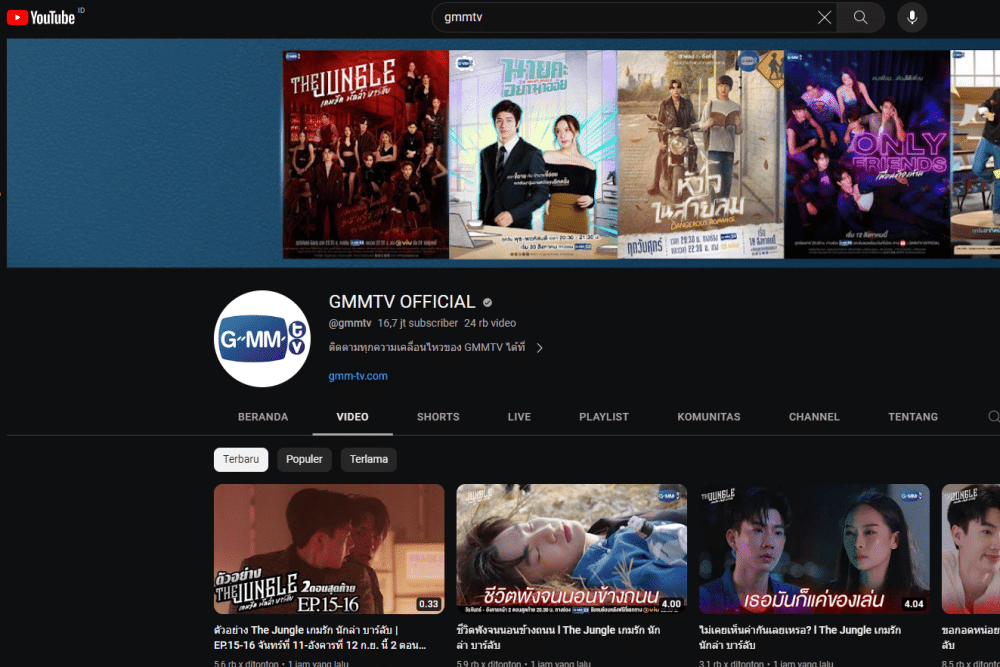Go to the TENTANG tab
Screen dimensions: 1000x667
pos(912,417)
